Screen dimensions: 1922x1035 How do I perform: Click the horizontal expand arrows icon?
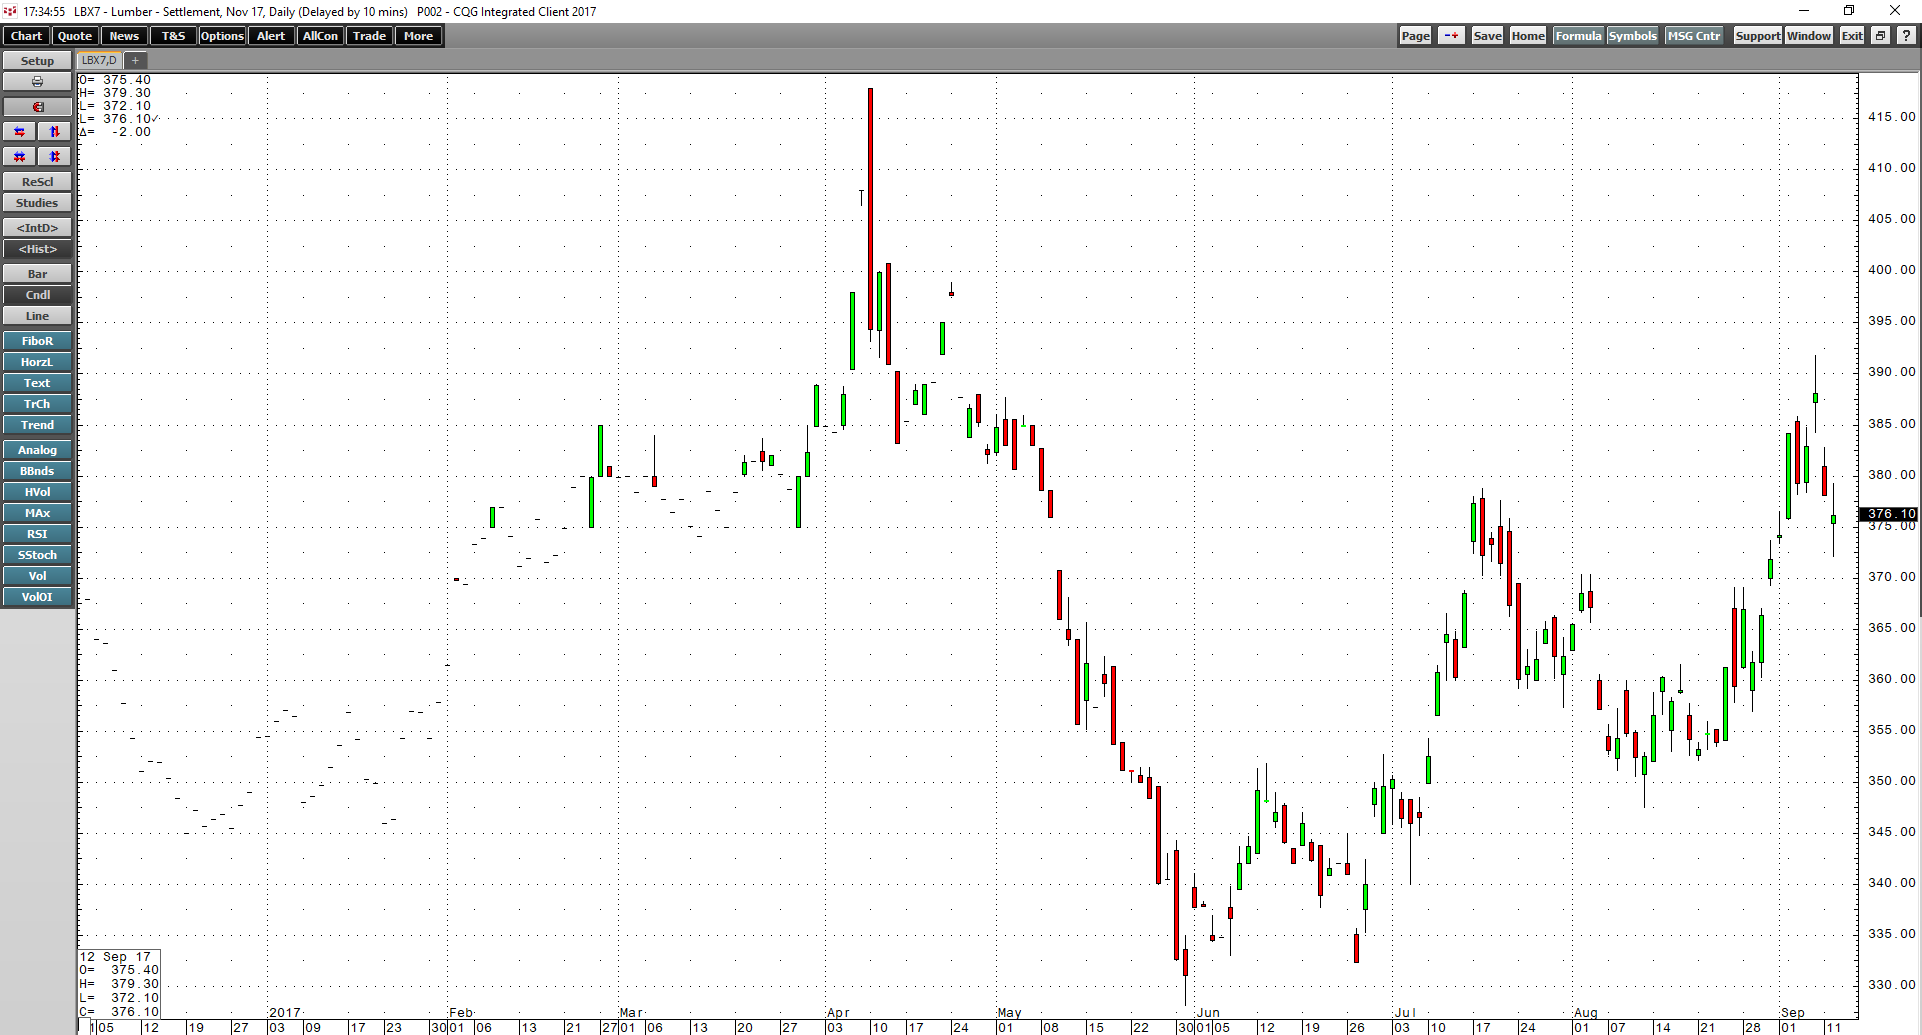click(x=19, y=132)
